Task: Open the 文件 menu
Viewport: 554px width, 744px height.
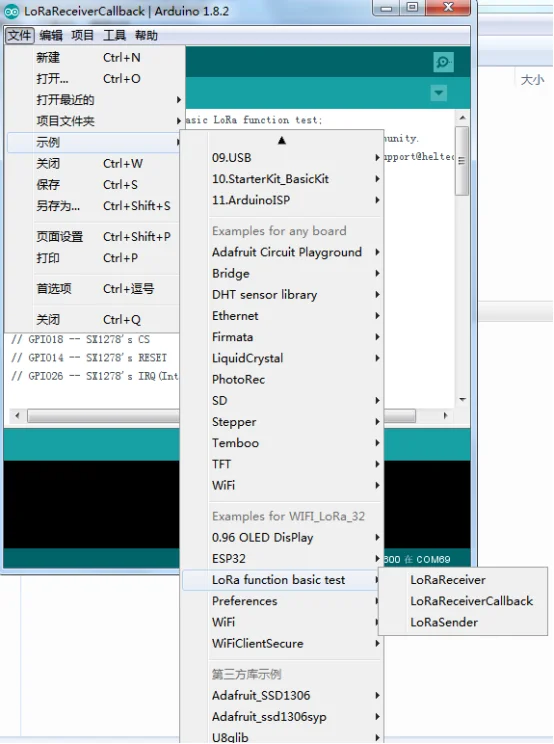Action: [19, 36]
